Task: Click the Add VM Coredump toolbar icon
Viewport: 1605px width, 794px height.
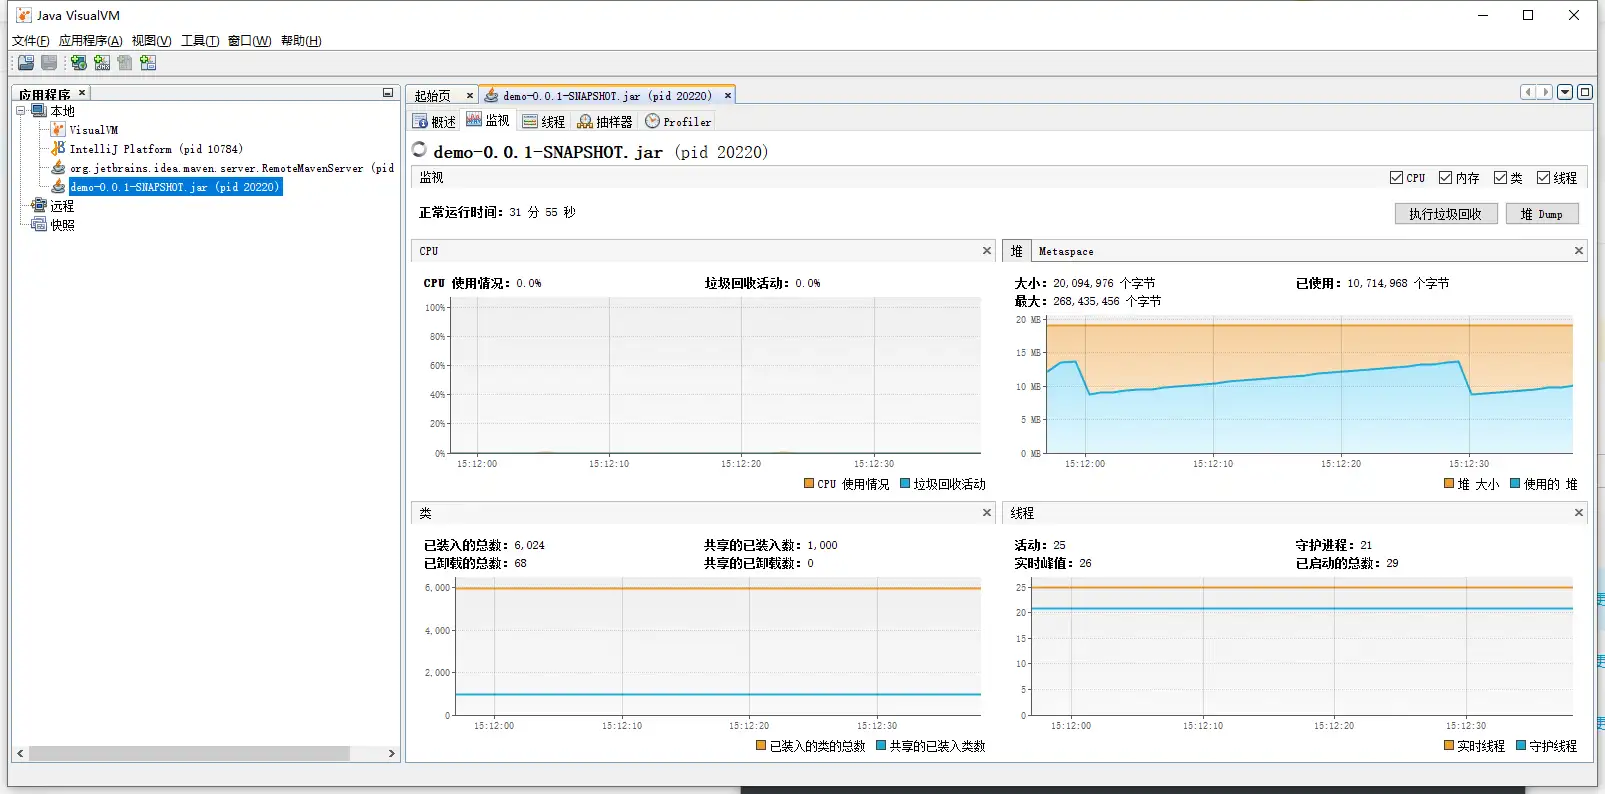Action: [x=124, y=63]
